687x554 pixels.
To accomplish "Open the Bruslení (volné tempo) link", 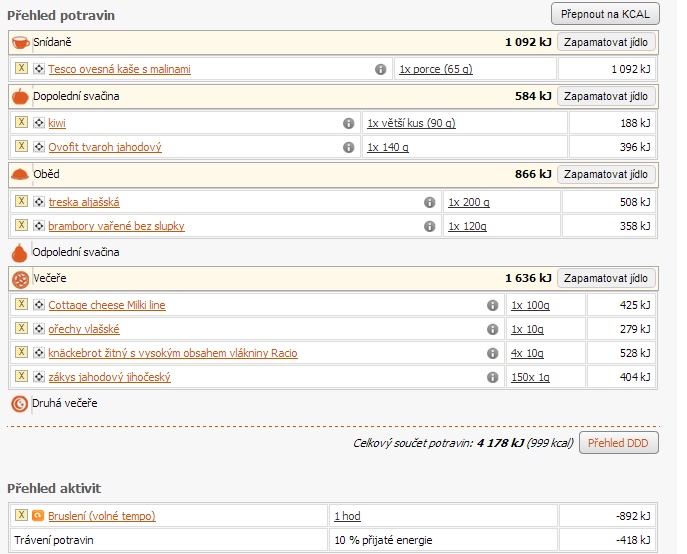I will coord(101,516).
